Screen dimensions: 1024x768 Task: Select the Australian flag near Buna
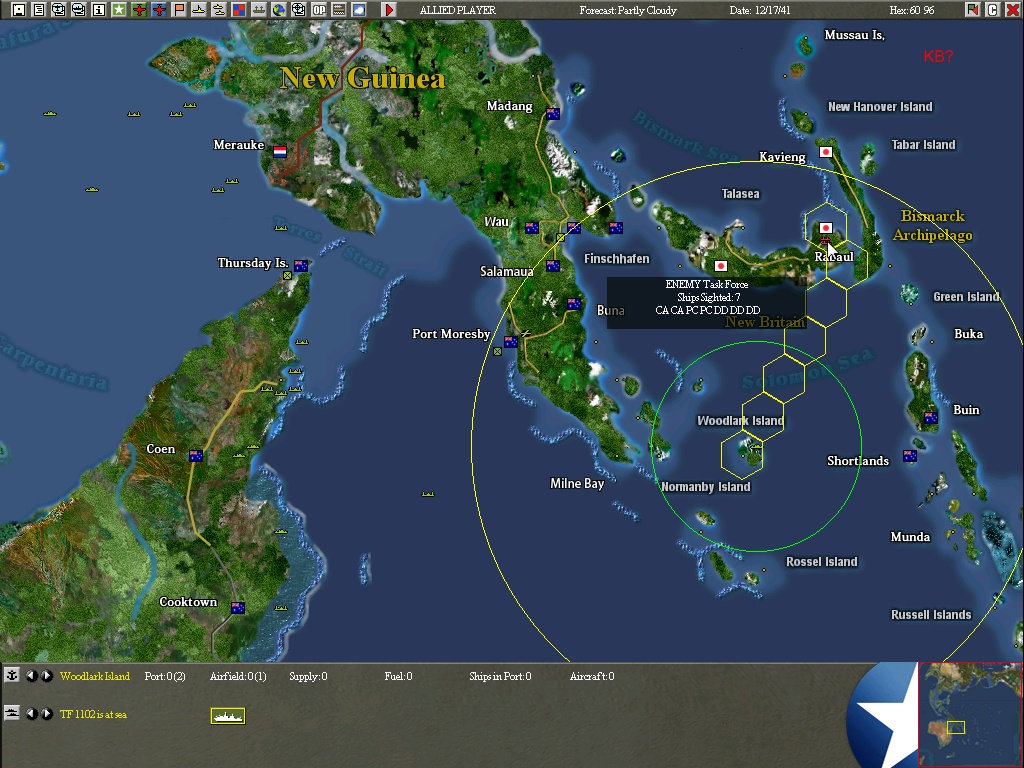(x=574, y=304)
